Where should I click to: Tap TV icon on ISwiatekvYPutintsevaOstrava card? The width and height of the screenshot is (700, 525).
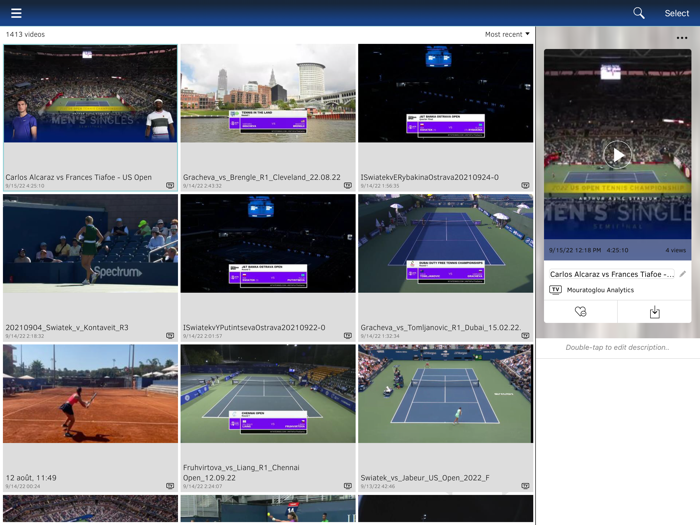pyautogui.click(x=348, y=335)
